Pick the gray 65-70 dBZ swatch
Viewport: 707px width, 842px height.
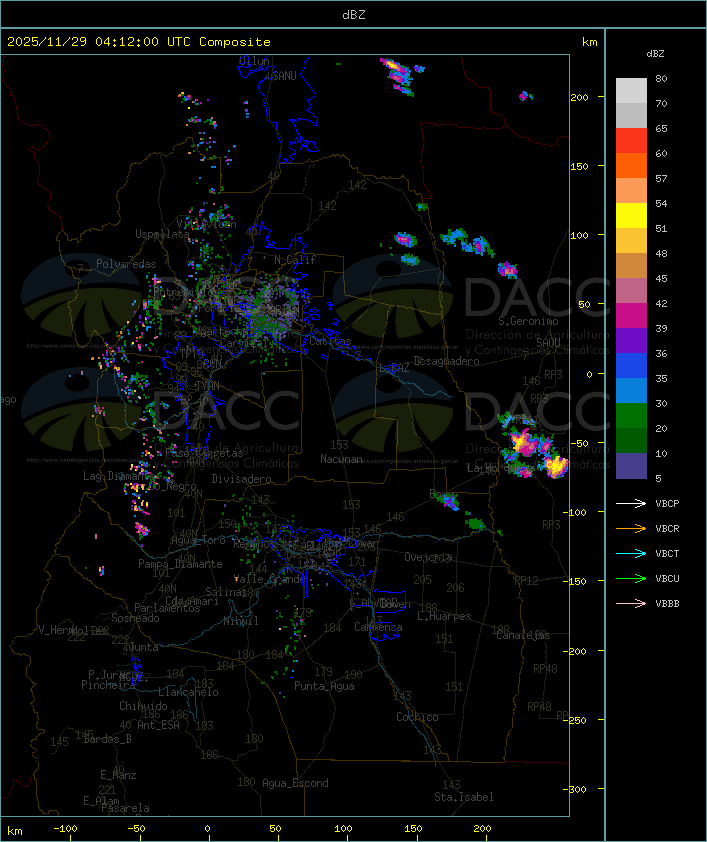click(x=631, y=115)
